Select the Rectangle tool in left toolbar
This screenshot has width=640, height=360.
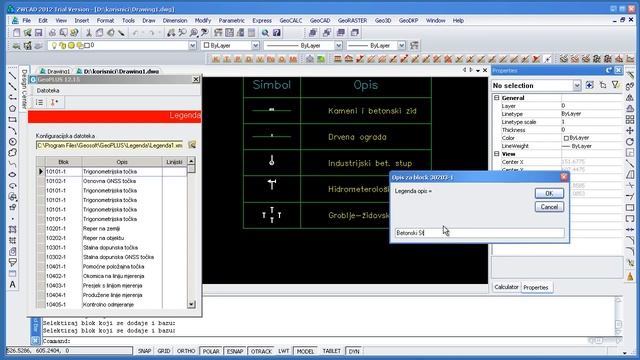[13, 120]
